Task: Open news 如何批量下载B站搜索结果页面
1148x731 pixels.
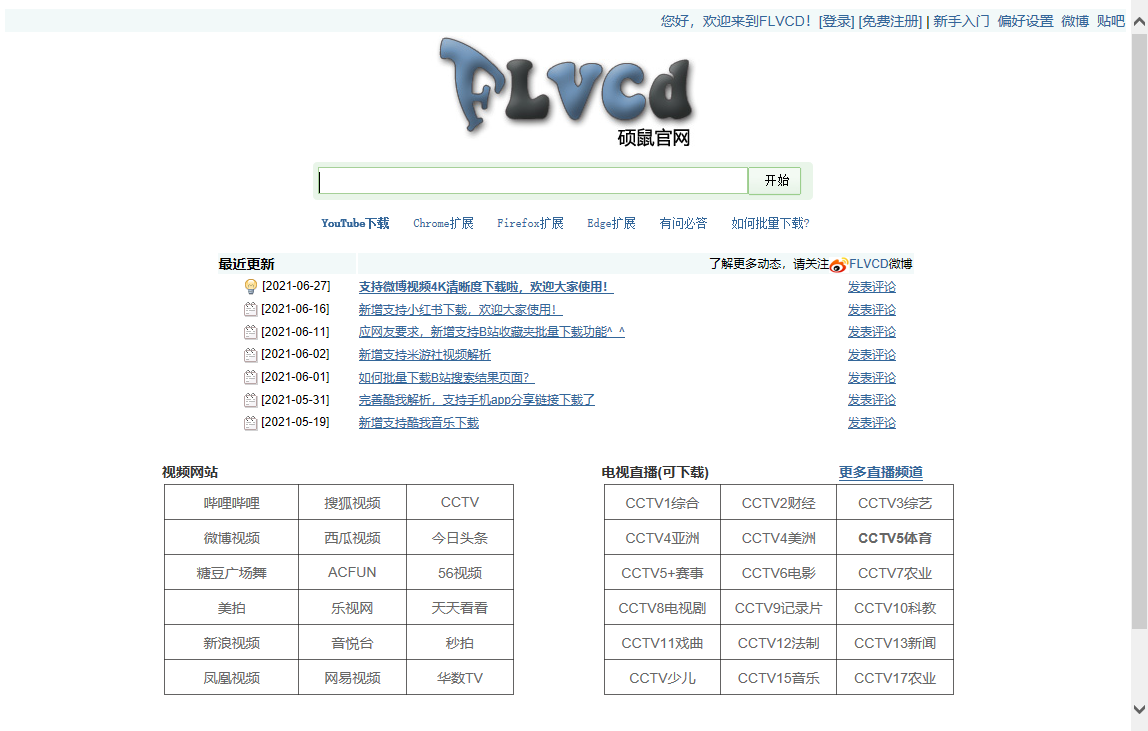Action: coord(447,378)
